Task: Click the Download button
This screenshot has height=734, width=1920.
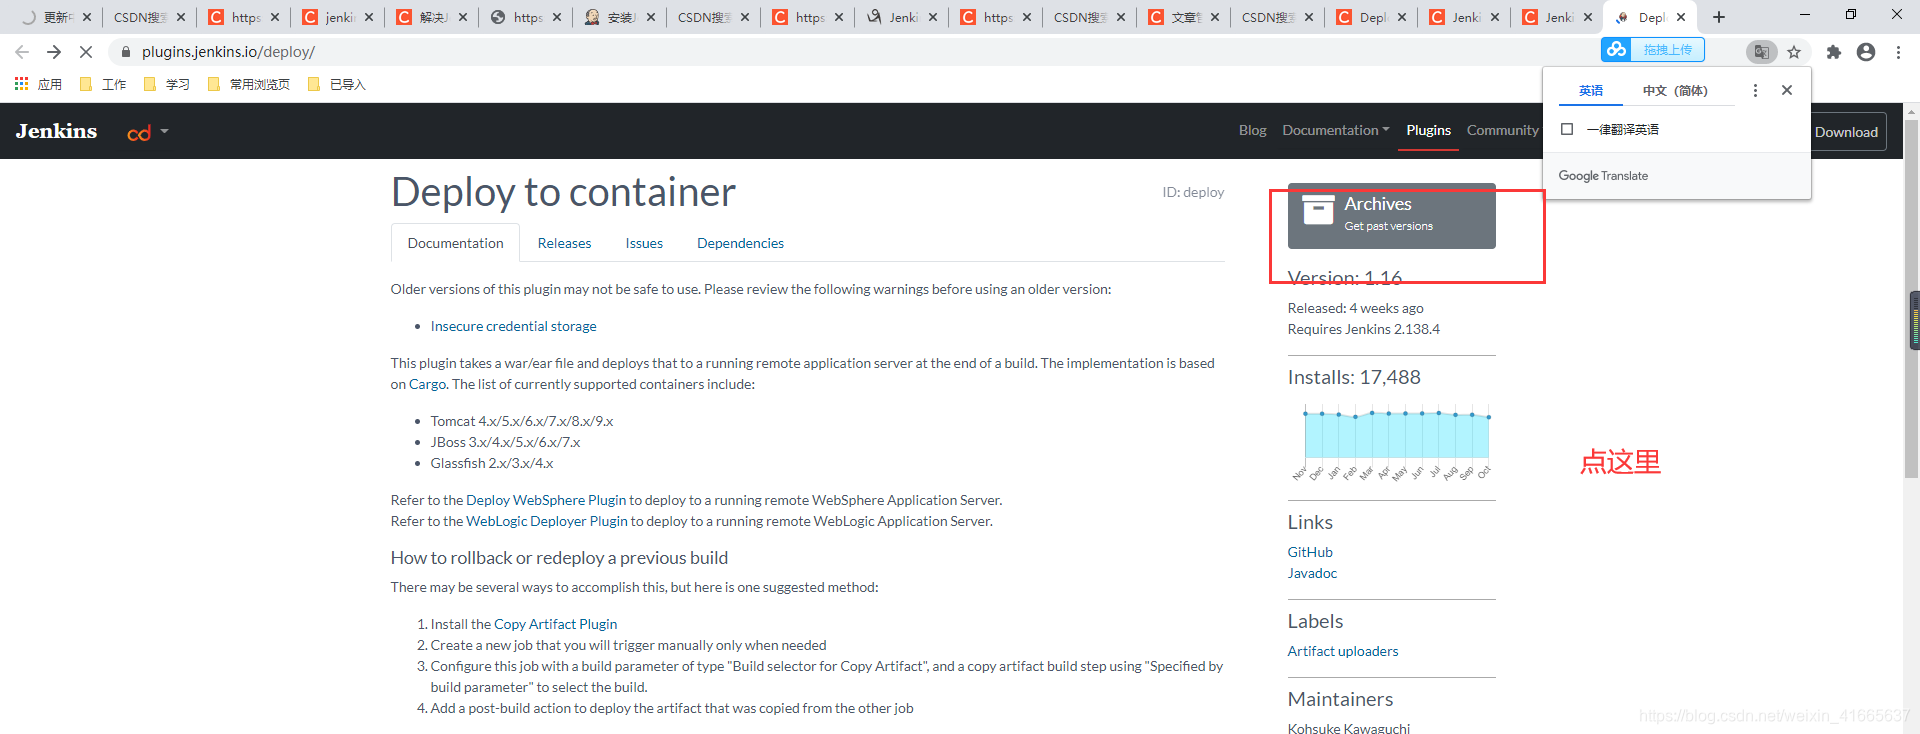Action: click(1846, 132)
